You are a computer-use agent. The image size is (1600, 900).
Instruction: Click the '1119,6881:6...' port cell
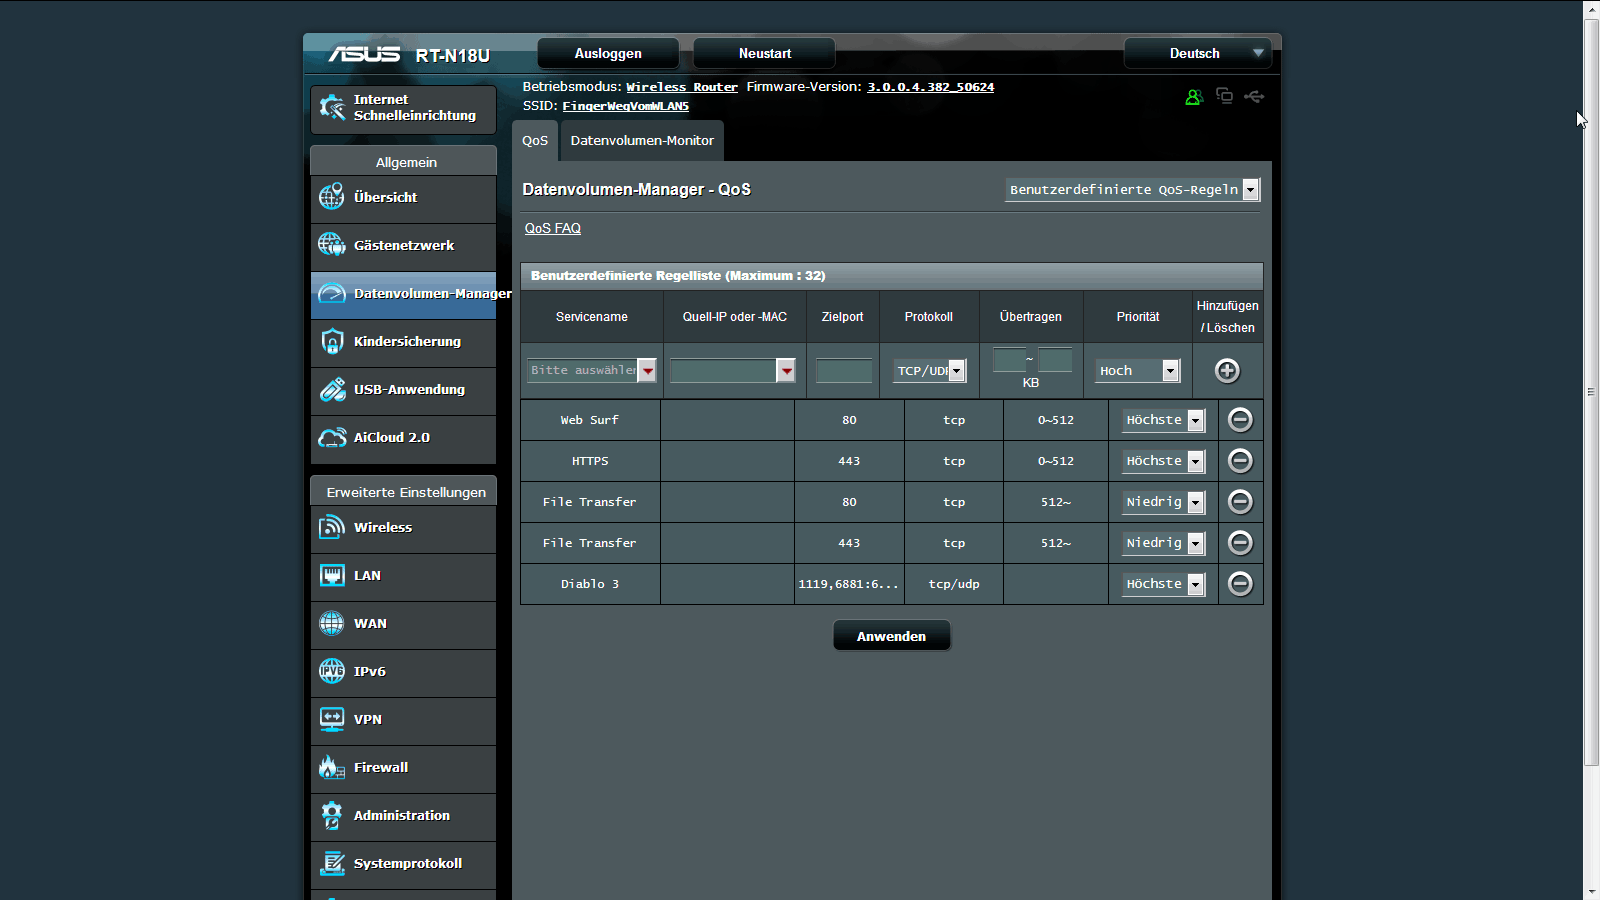(849, 584)
